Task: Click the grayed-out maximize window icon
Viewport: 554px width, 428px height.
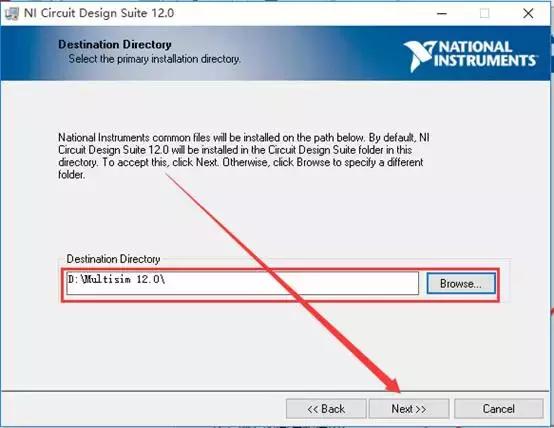Action: point(484,13)
